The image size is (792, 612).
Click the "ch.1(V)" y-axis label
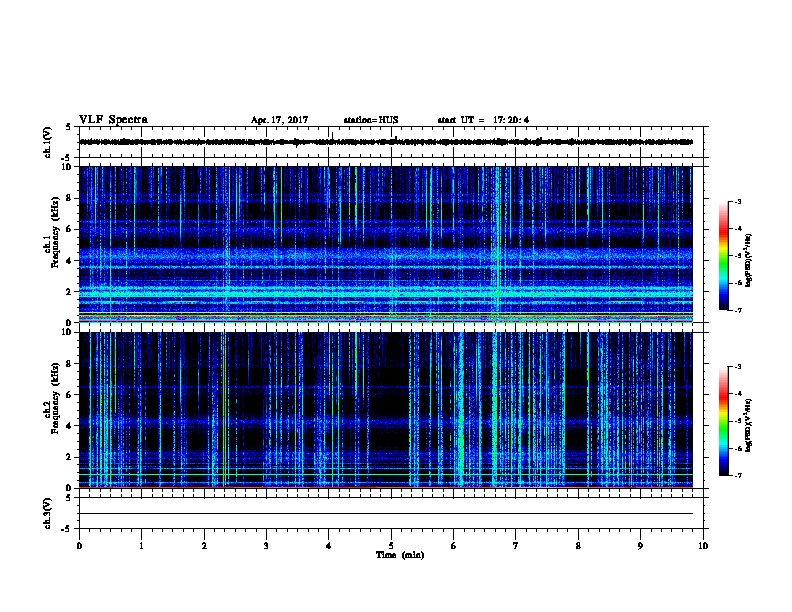pos(48,142)
